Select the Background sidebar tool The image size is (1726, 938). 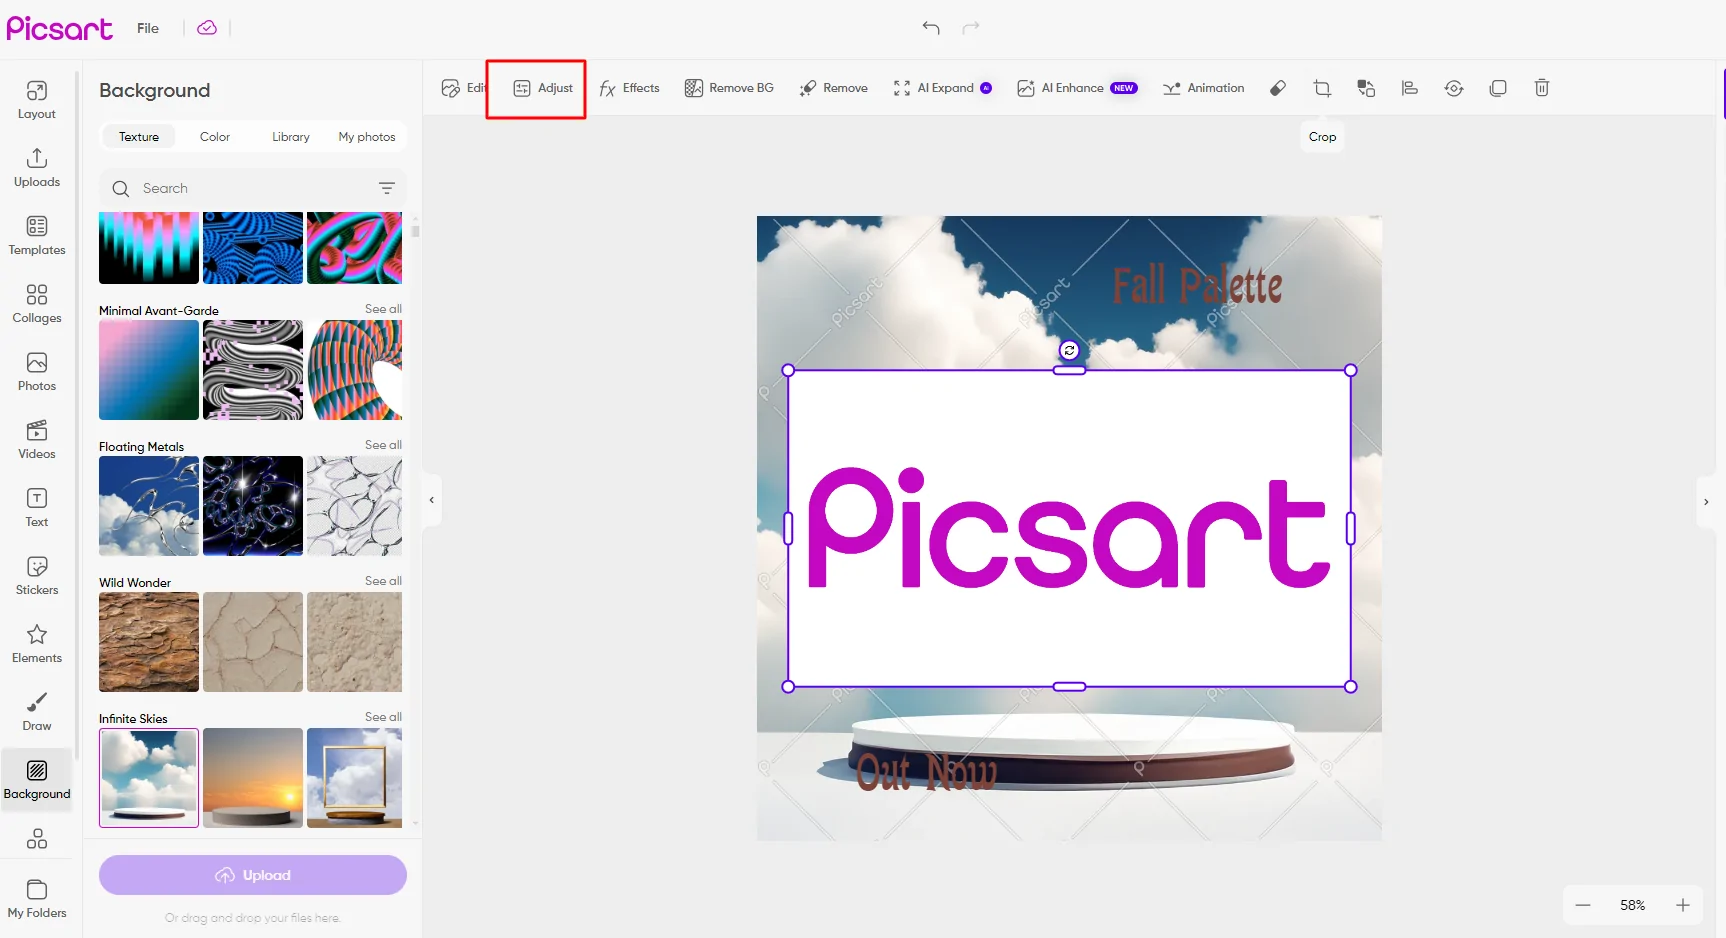pyautogui.click(x=37, y=780)
